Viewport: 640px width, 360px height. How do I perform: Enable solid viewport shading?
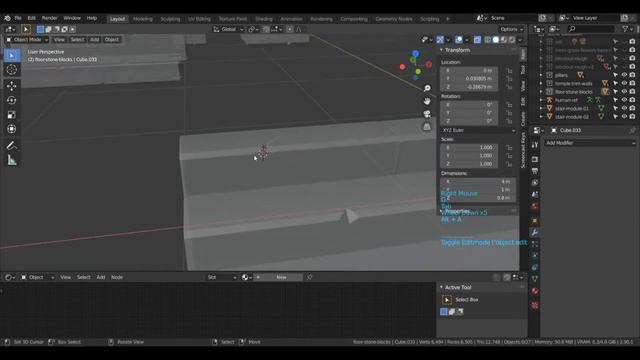click(x=496, y=40)
